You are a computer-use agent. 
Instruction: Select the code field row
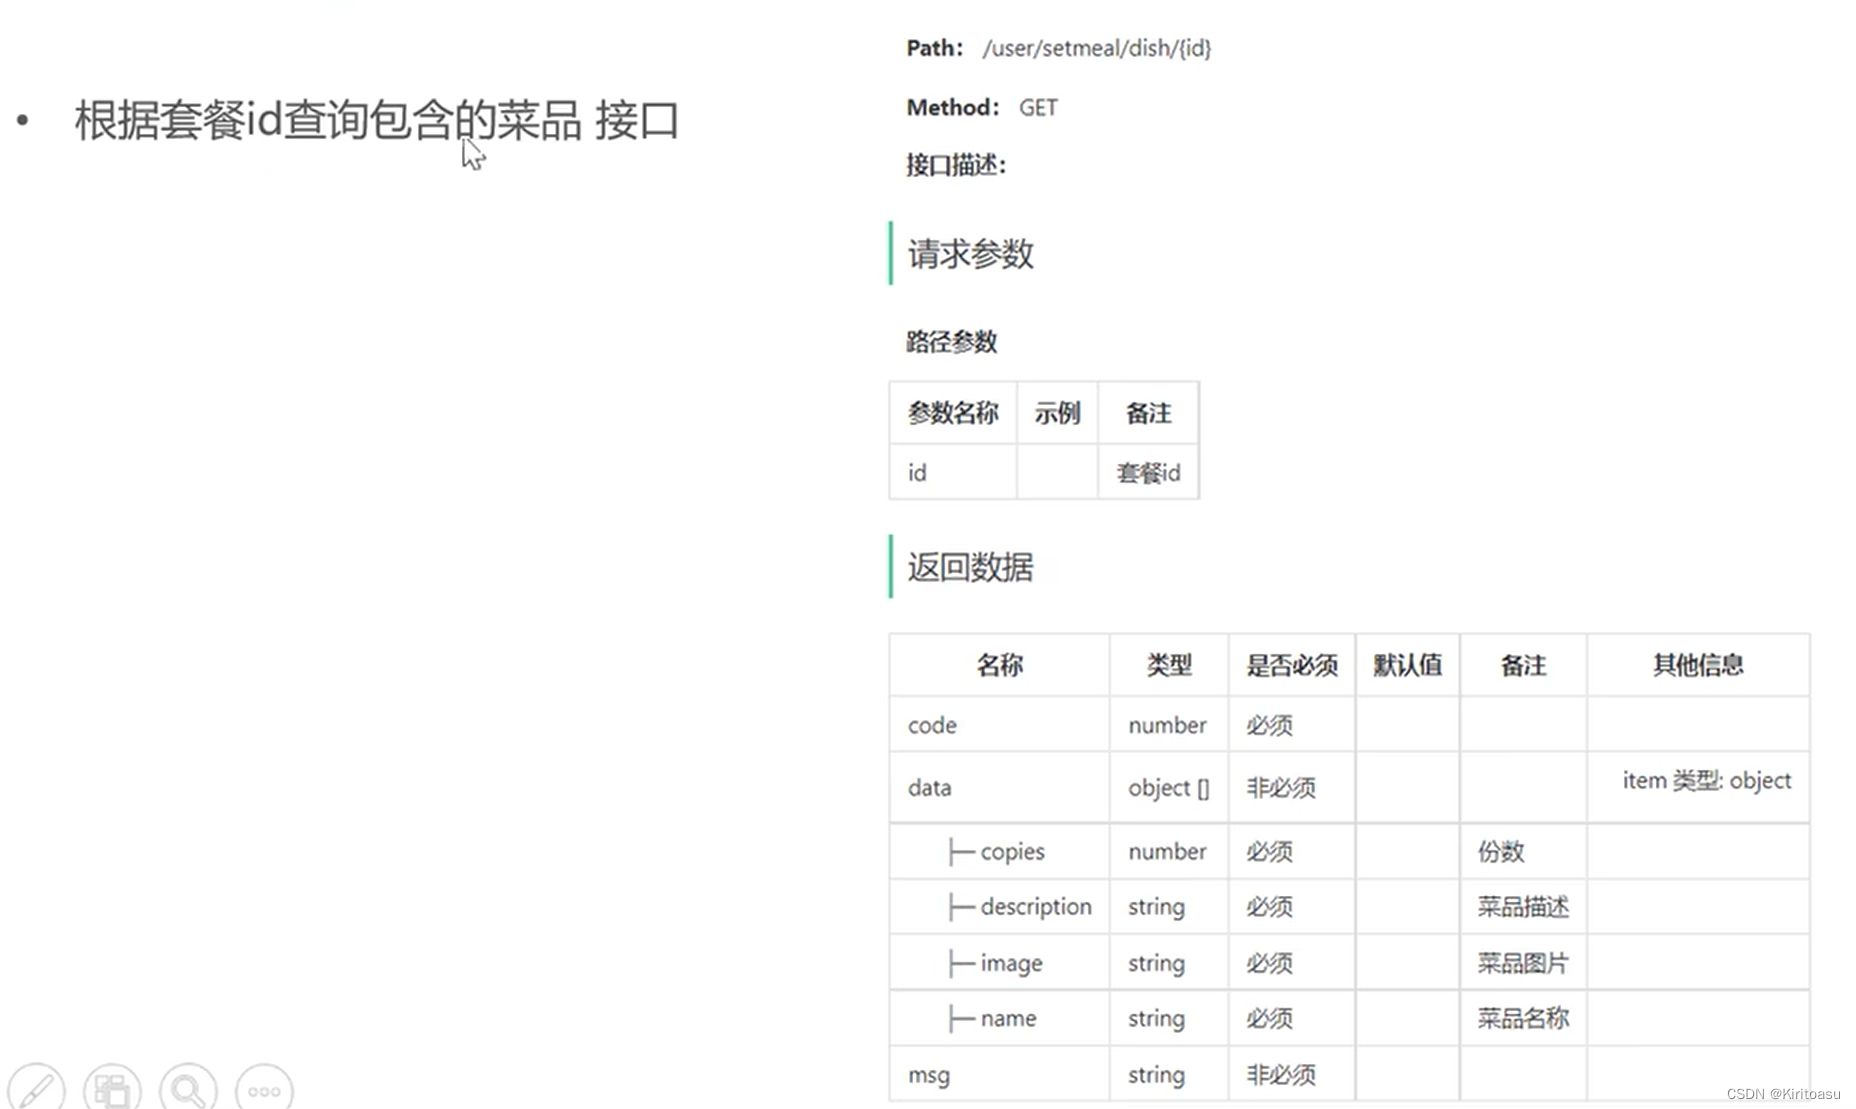931,725
